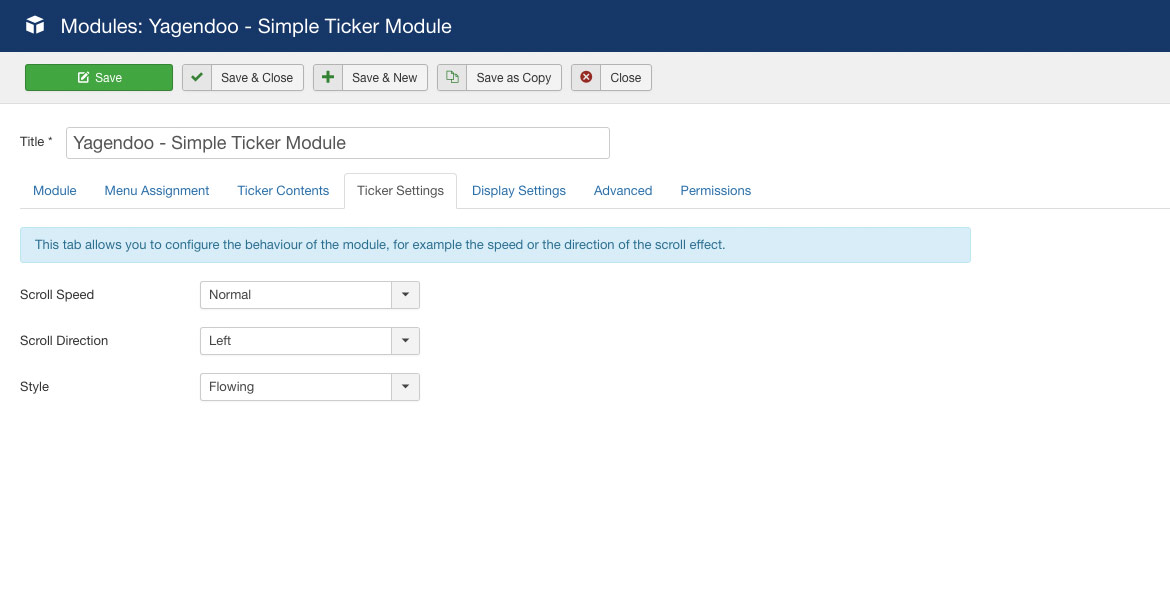The image size is (1170, 594).
Task: Open the Permissions tab
Action: click(x=716, y=191)
